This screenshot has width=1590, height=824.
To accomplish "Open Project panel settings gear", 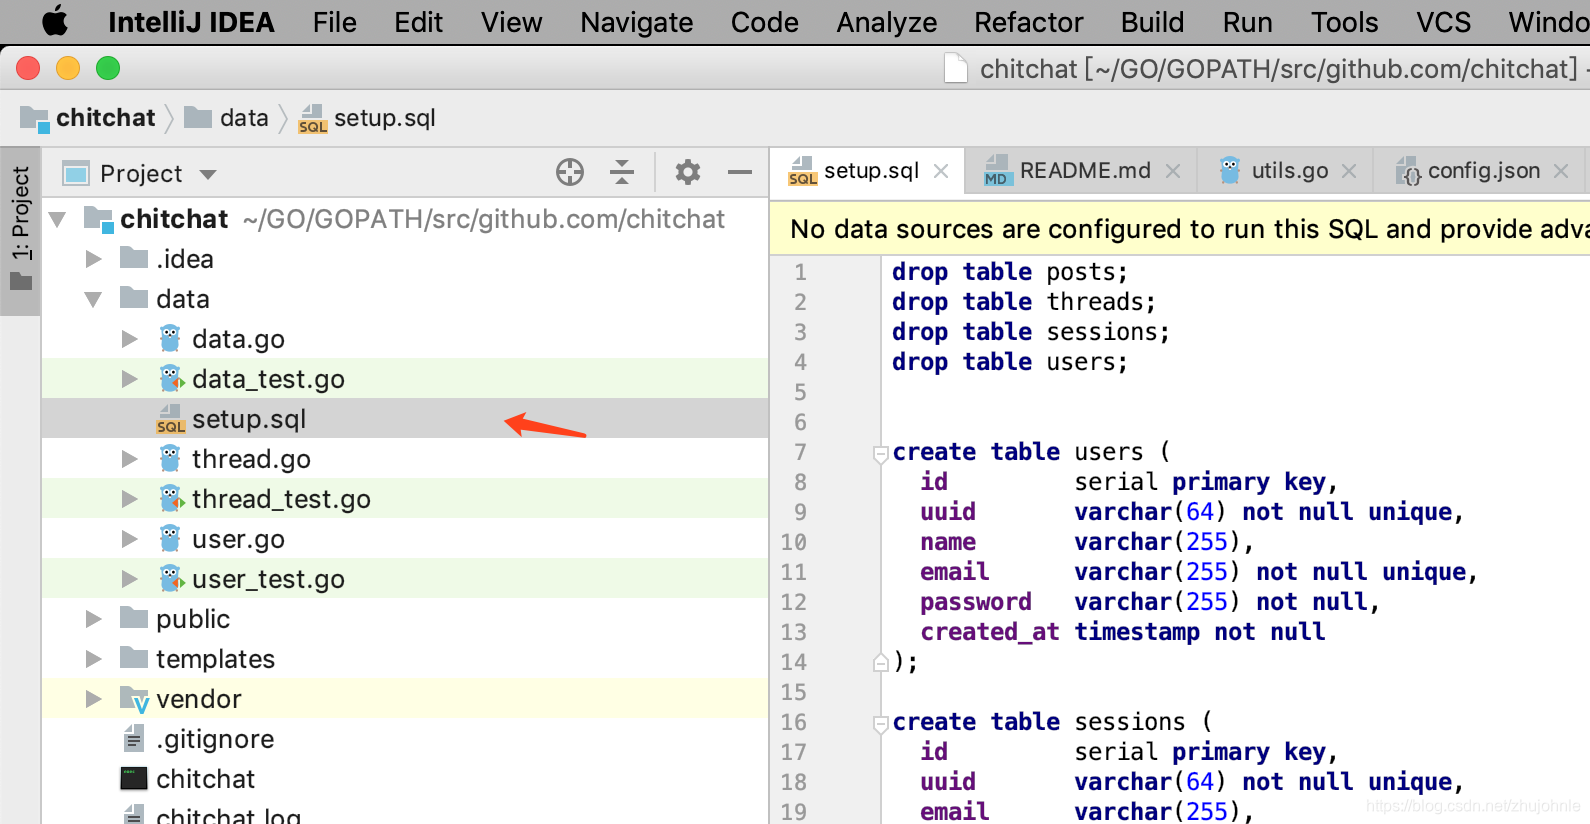I will [x=688, y=172].
